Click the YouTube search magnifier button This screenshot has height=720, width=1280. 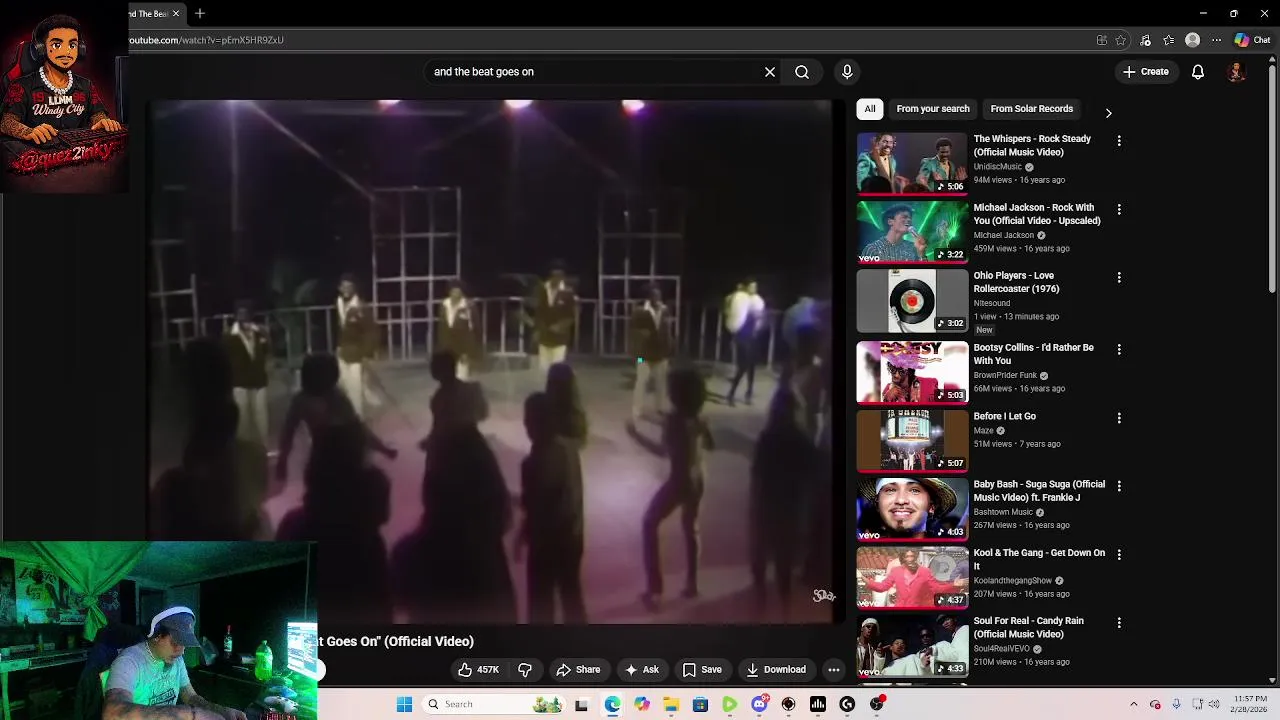tap(802, 72)
